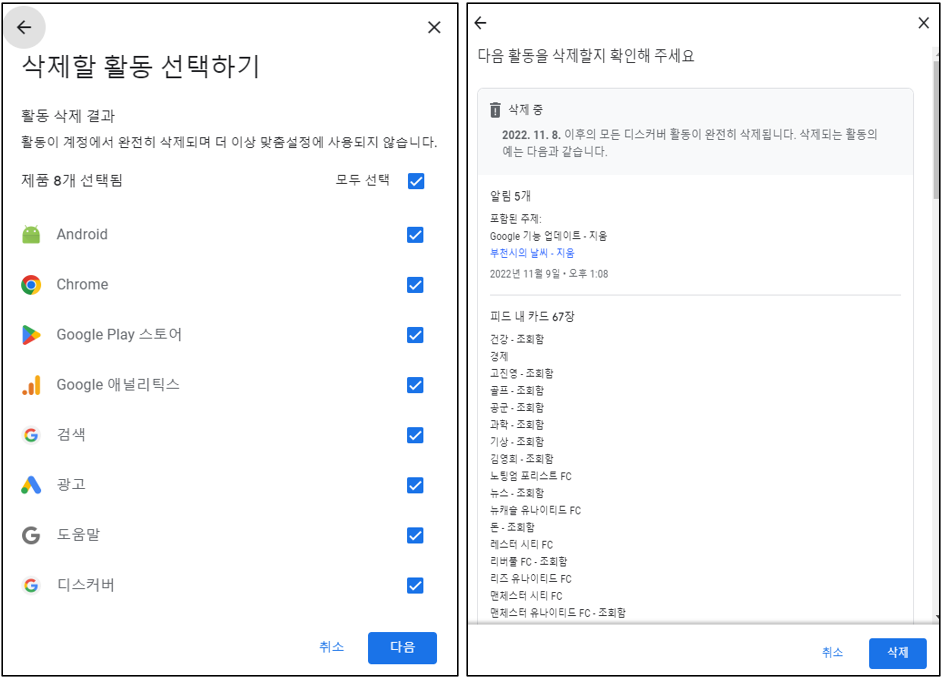
Task: Click the Chrome browser icon
Action: [x=32, y=284]
